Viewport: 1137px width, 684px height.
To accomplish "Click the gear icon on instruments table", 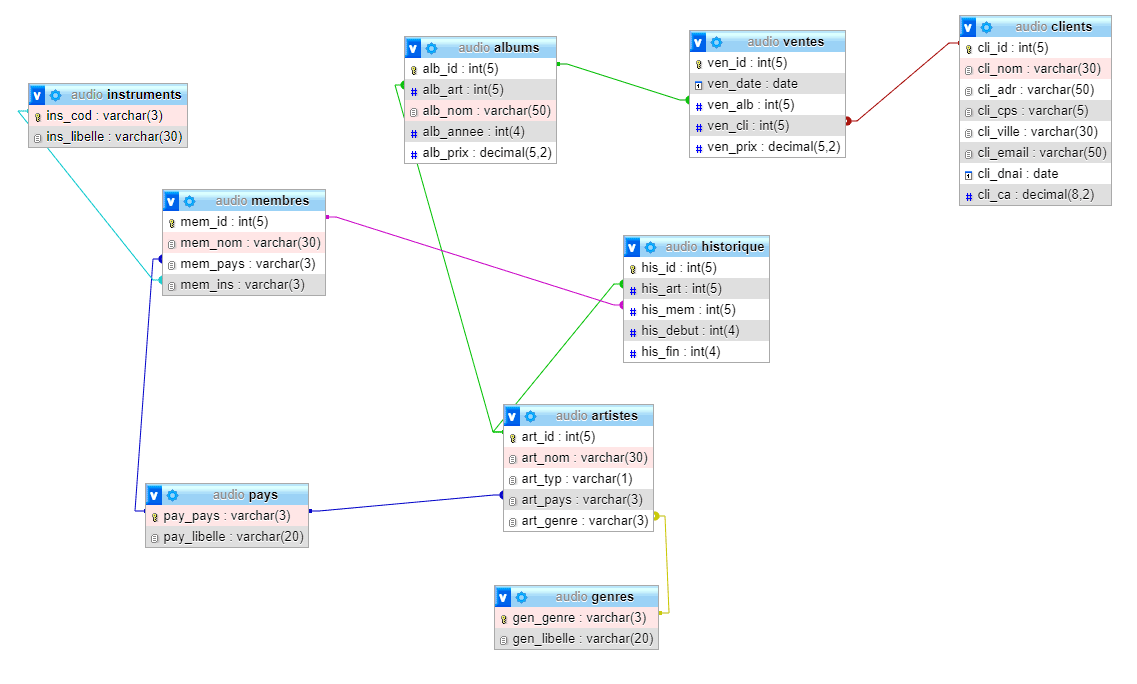I will (55, 95).
